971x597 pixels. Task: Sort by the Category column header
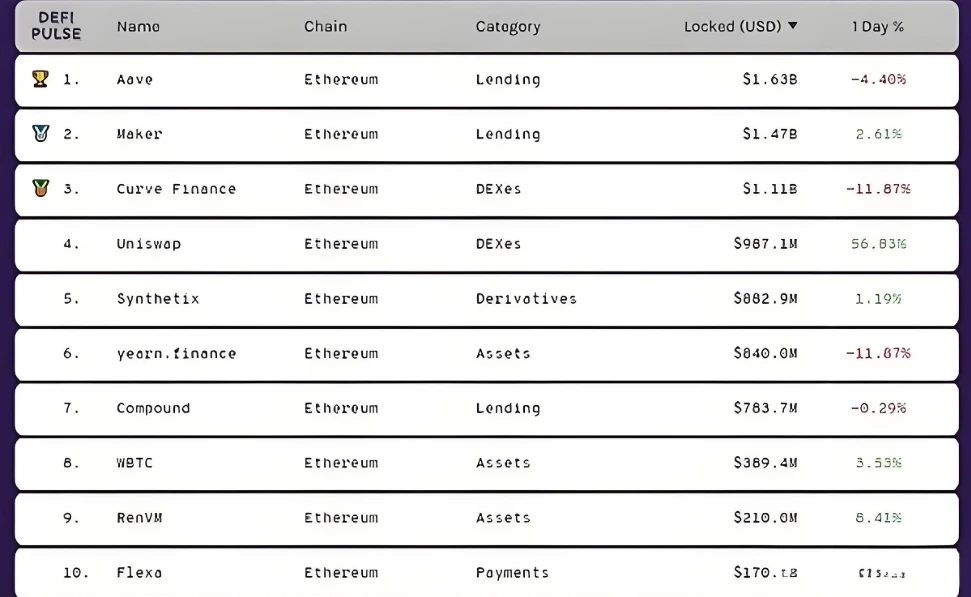coord(508,27)
